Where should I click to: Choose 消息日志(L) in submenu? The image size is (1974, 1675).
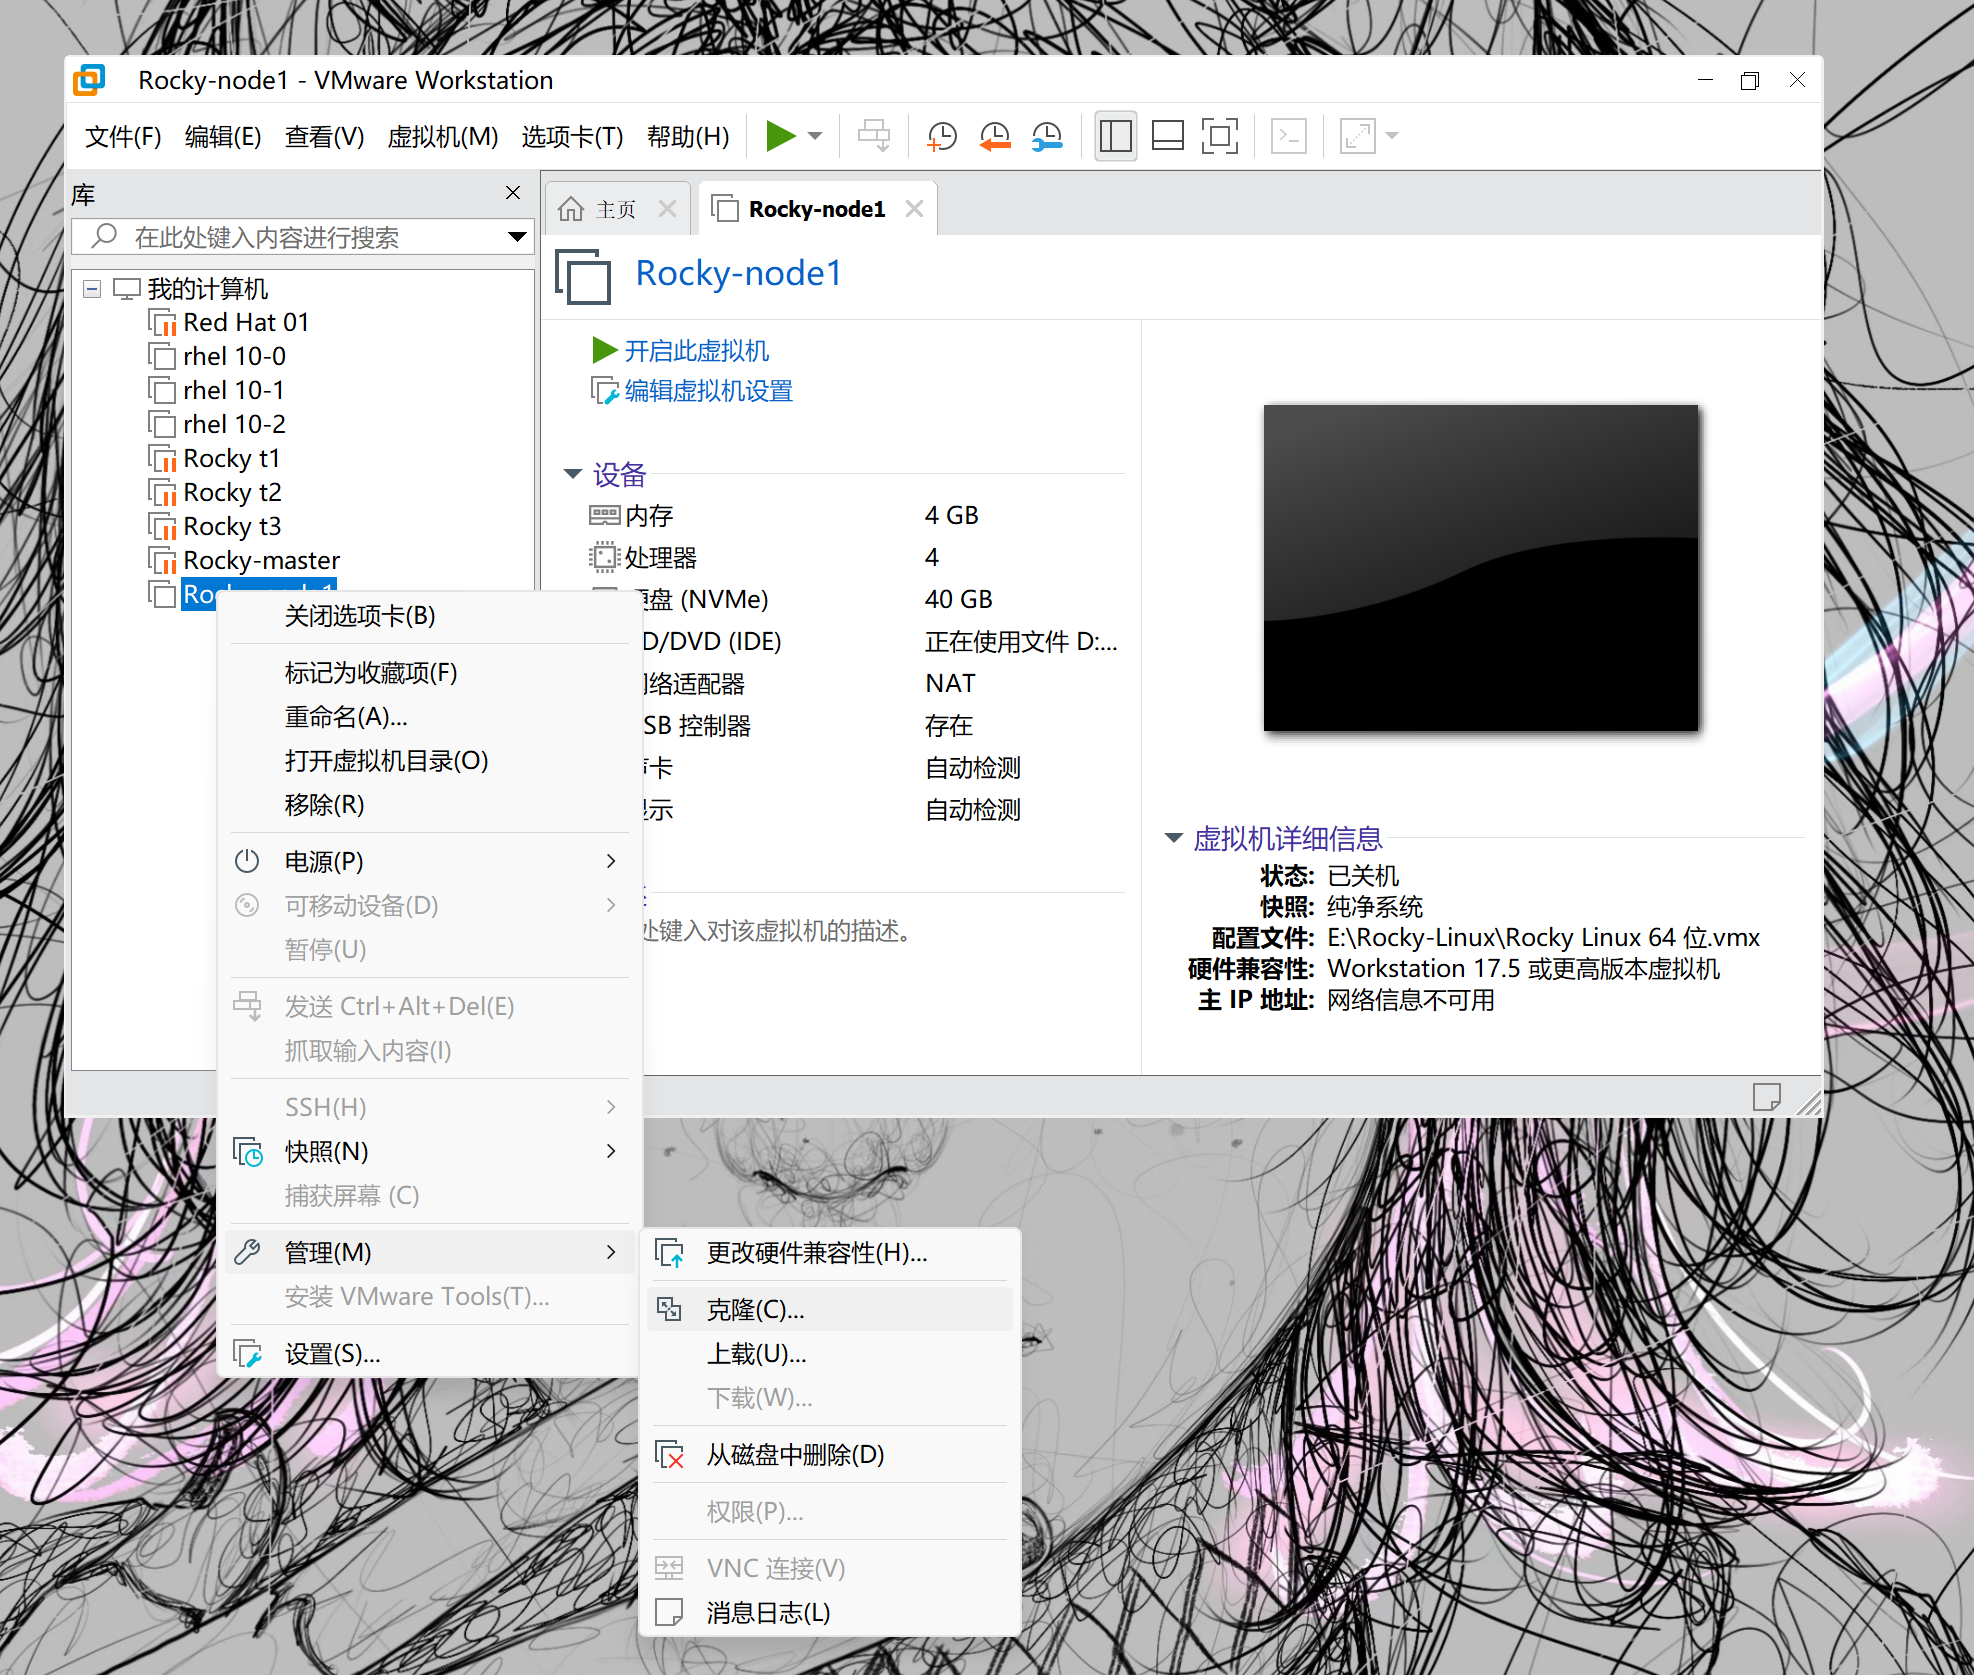(830, 1613)
